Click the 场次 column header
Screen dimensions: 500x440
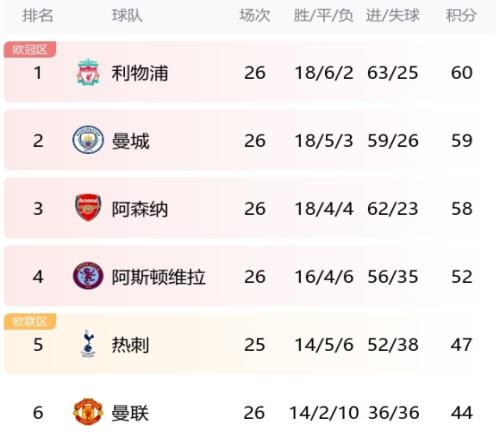(x=255, y=15)
